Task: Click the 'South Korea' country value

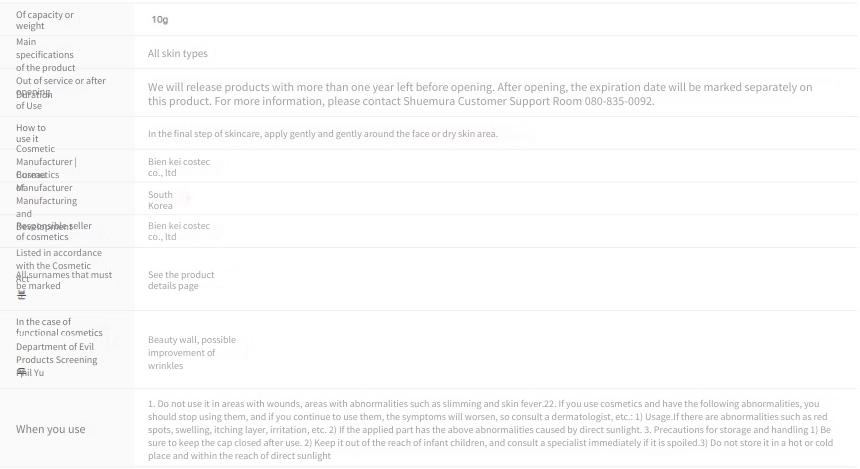Action: tap(160, 200)
